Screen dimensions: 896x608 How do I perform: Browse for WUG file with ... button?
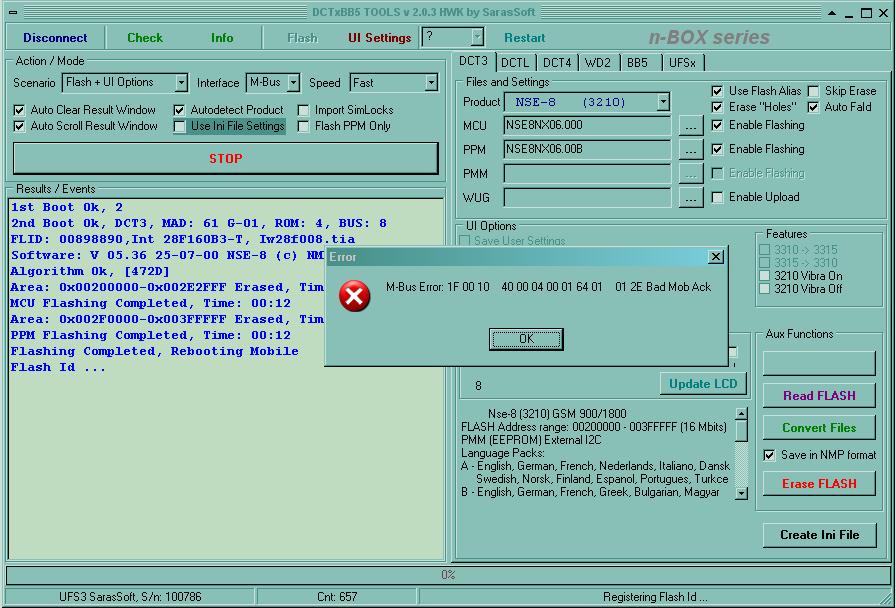point(691,198)
